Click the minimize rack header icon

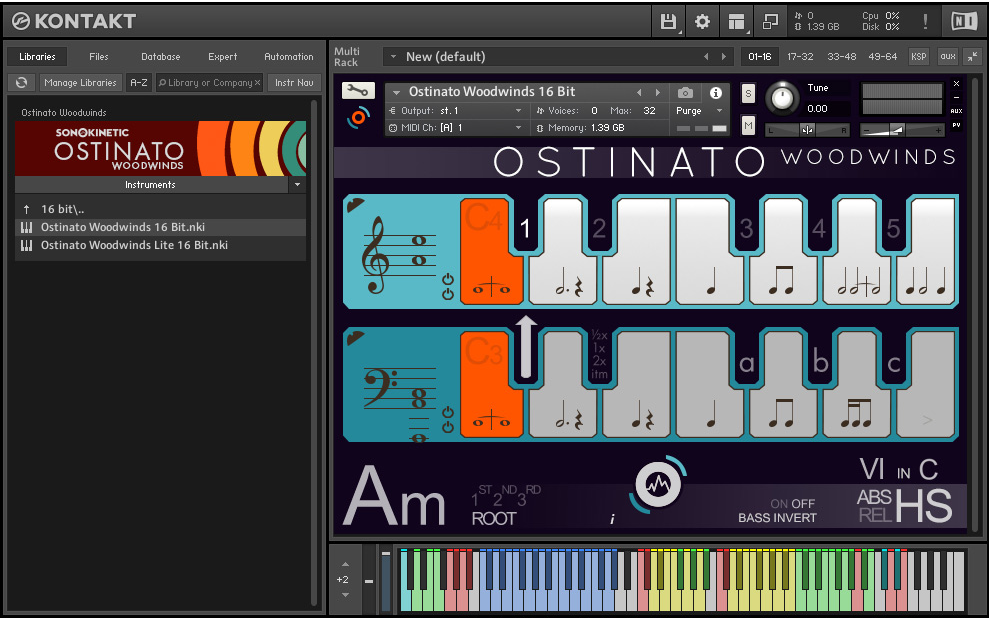pos(973,57)
